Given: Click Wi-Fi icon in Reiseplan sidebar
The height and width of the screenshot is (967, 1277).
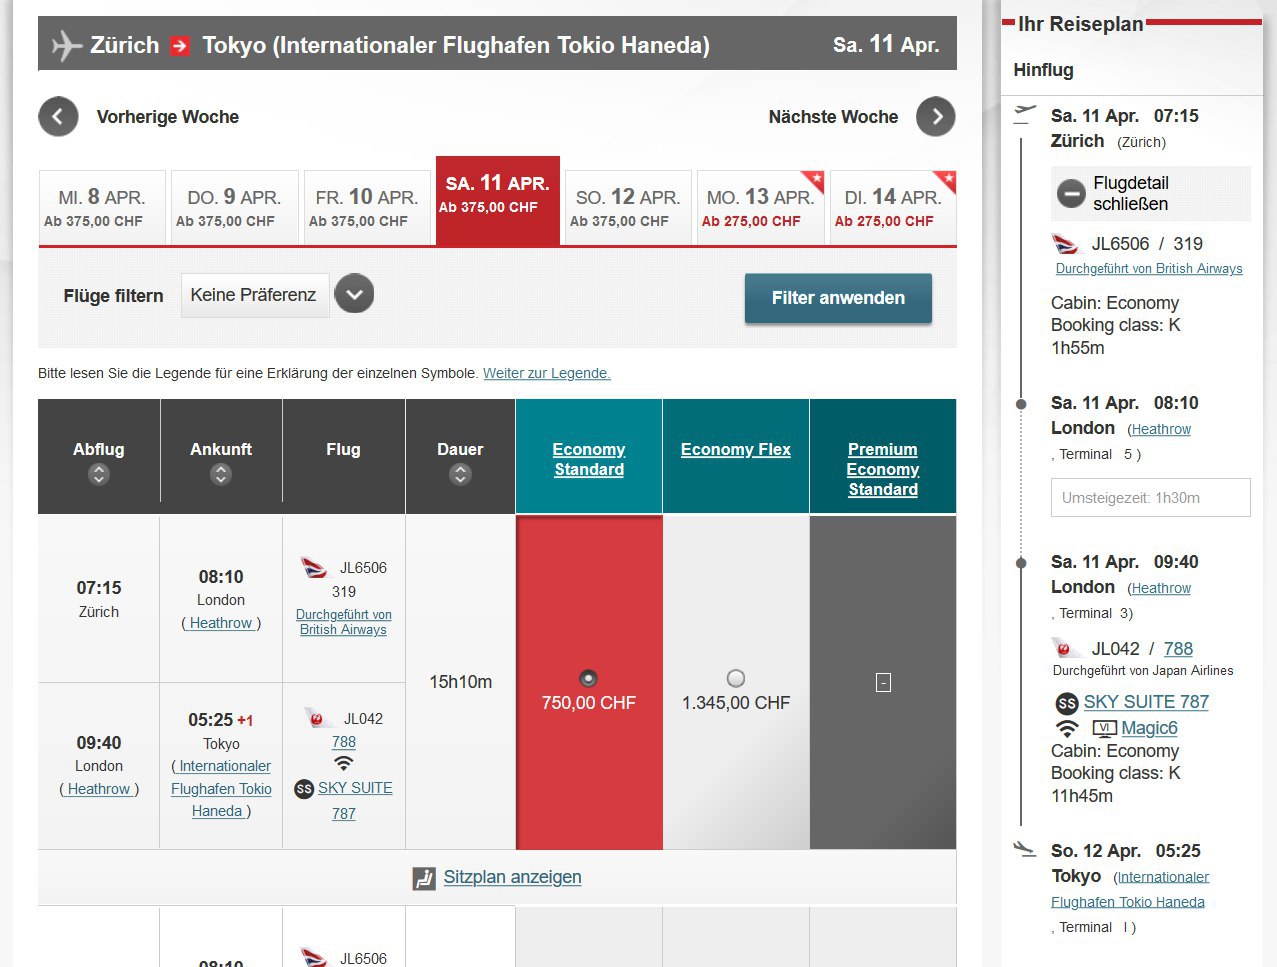Looking at the screenshot, I should 1068,728.
